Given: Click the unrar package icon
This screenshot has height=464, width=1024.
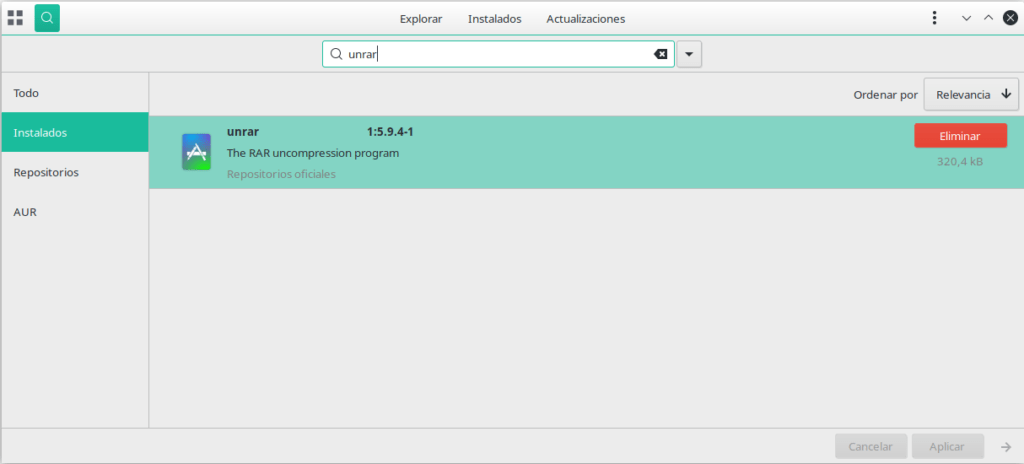Looking at the screenshot, I should click(x=196, y=152).
